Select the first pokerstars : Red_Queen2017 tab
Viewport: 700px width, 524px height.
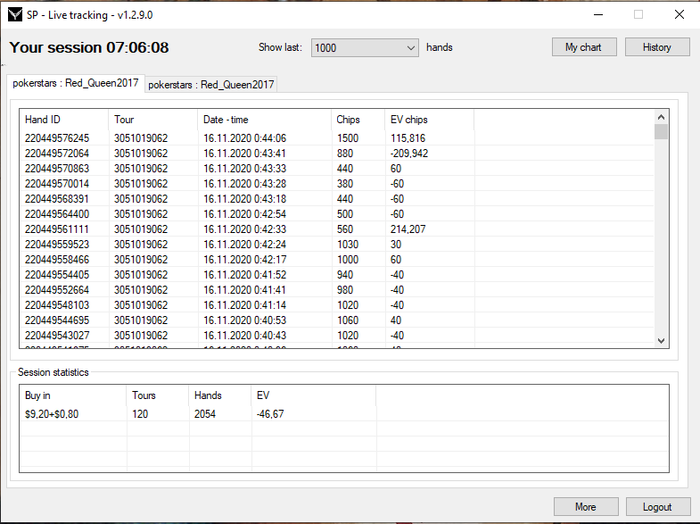75,83
